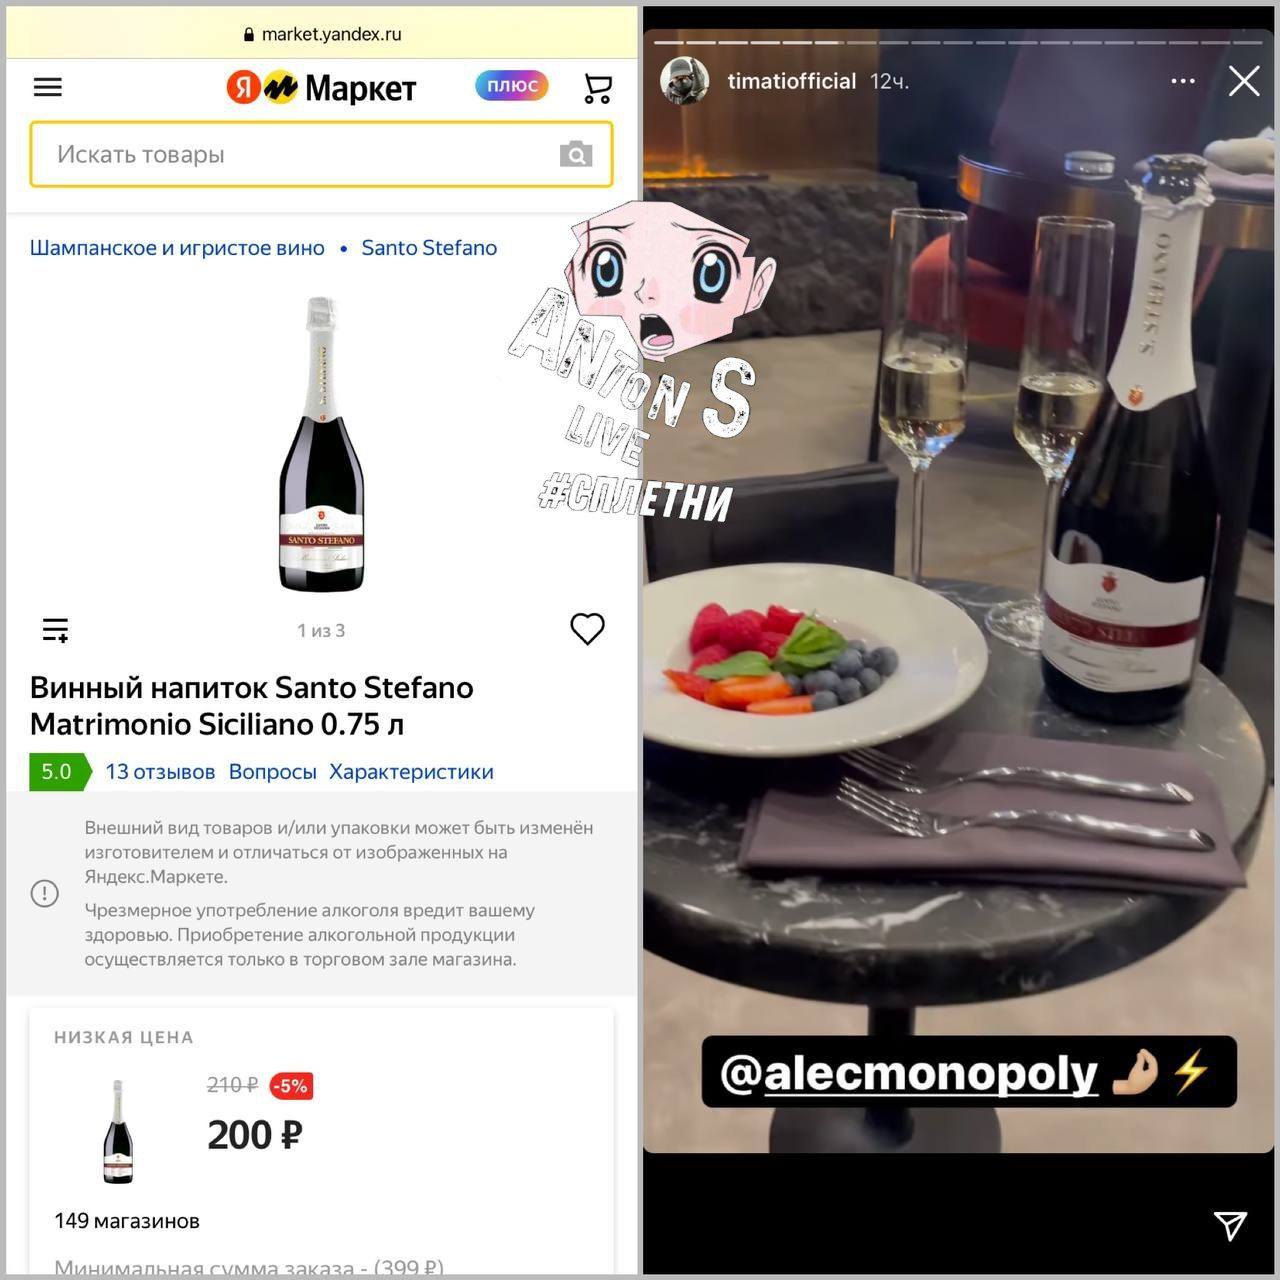
Task: Click the three-dot options on the Instagram story
Action: (x=1183, y=81)
